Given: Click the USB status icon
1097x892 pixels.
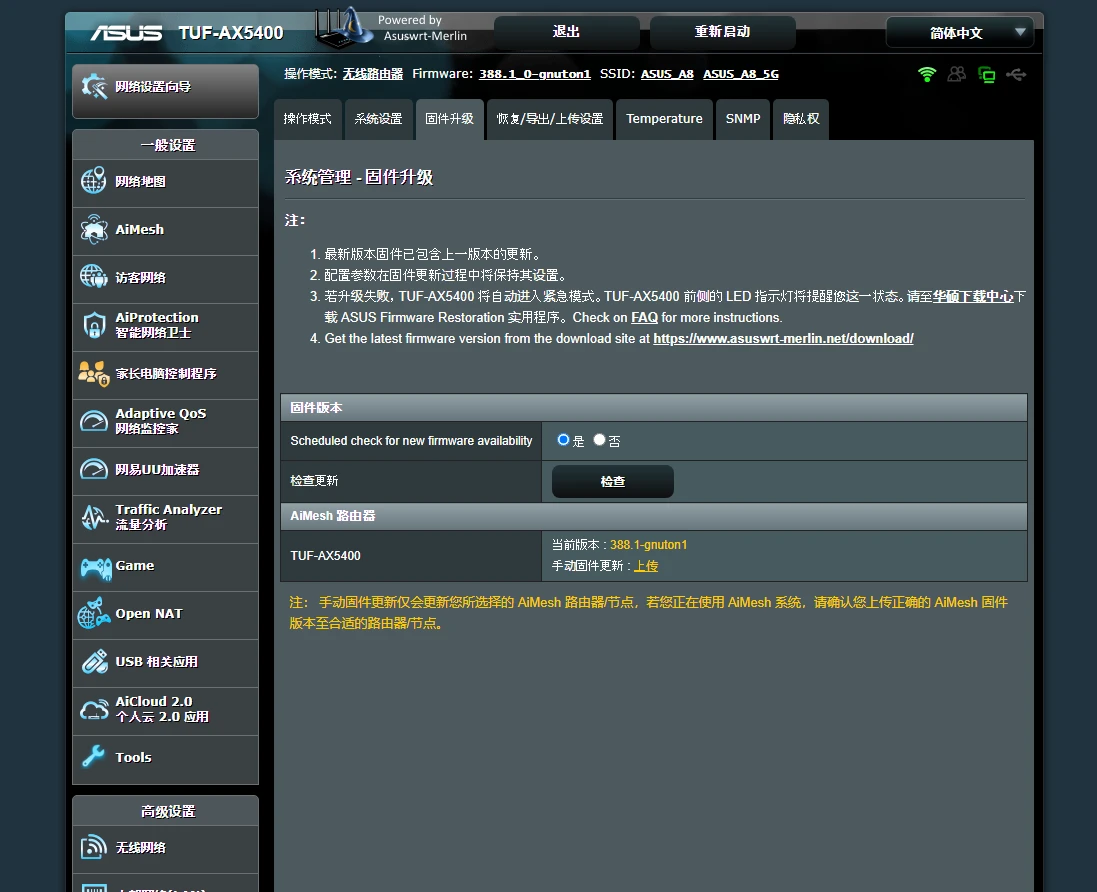Looking at the screenshot, I should pos(1017,74).
